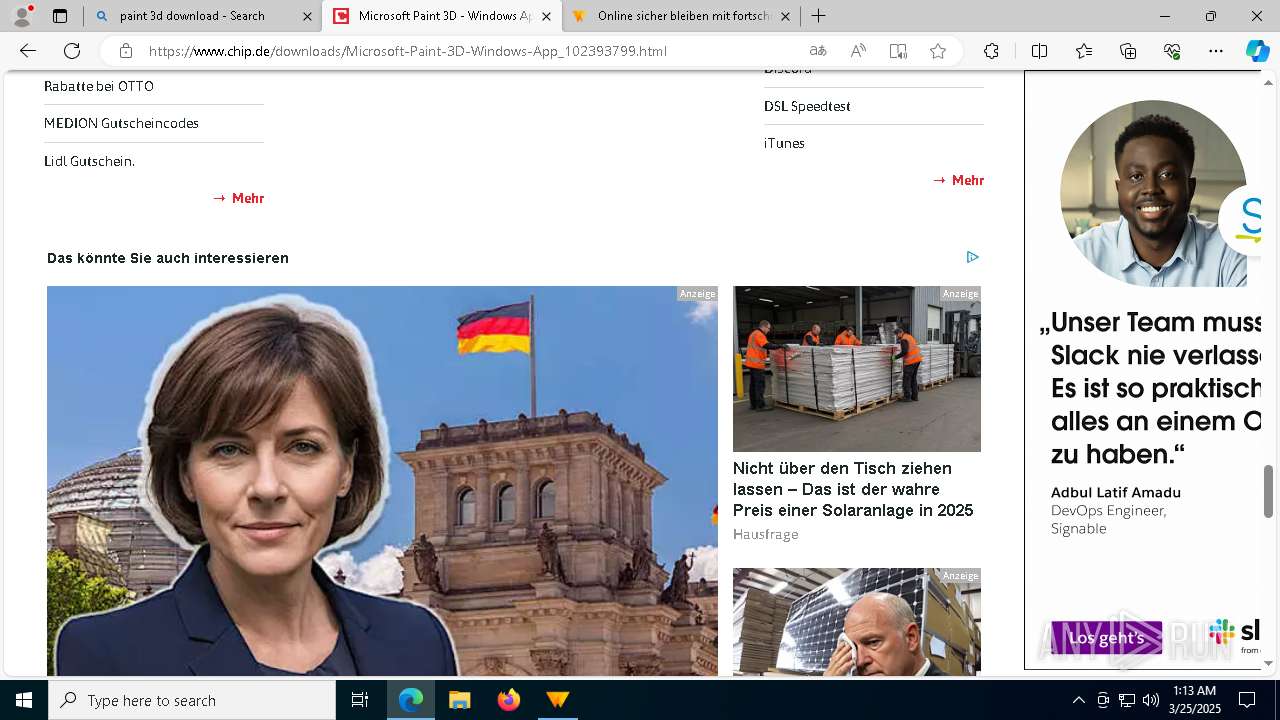
Task: Open the yellow triangle taskbar app
Action: (x=558, y=700)
